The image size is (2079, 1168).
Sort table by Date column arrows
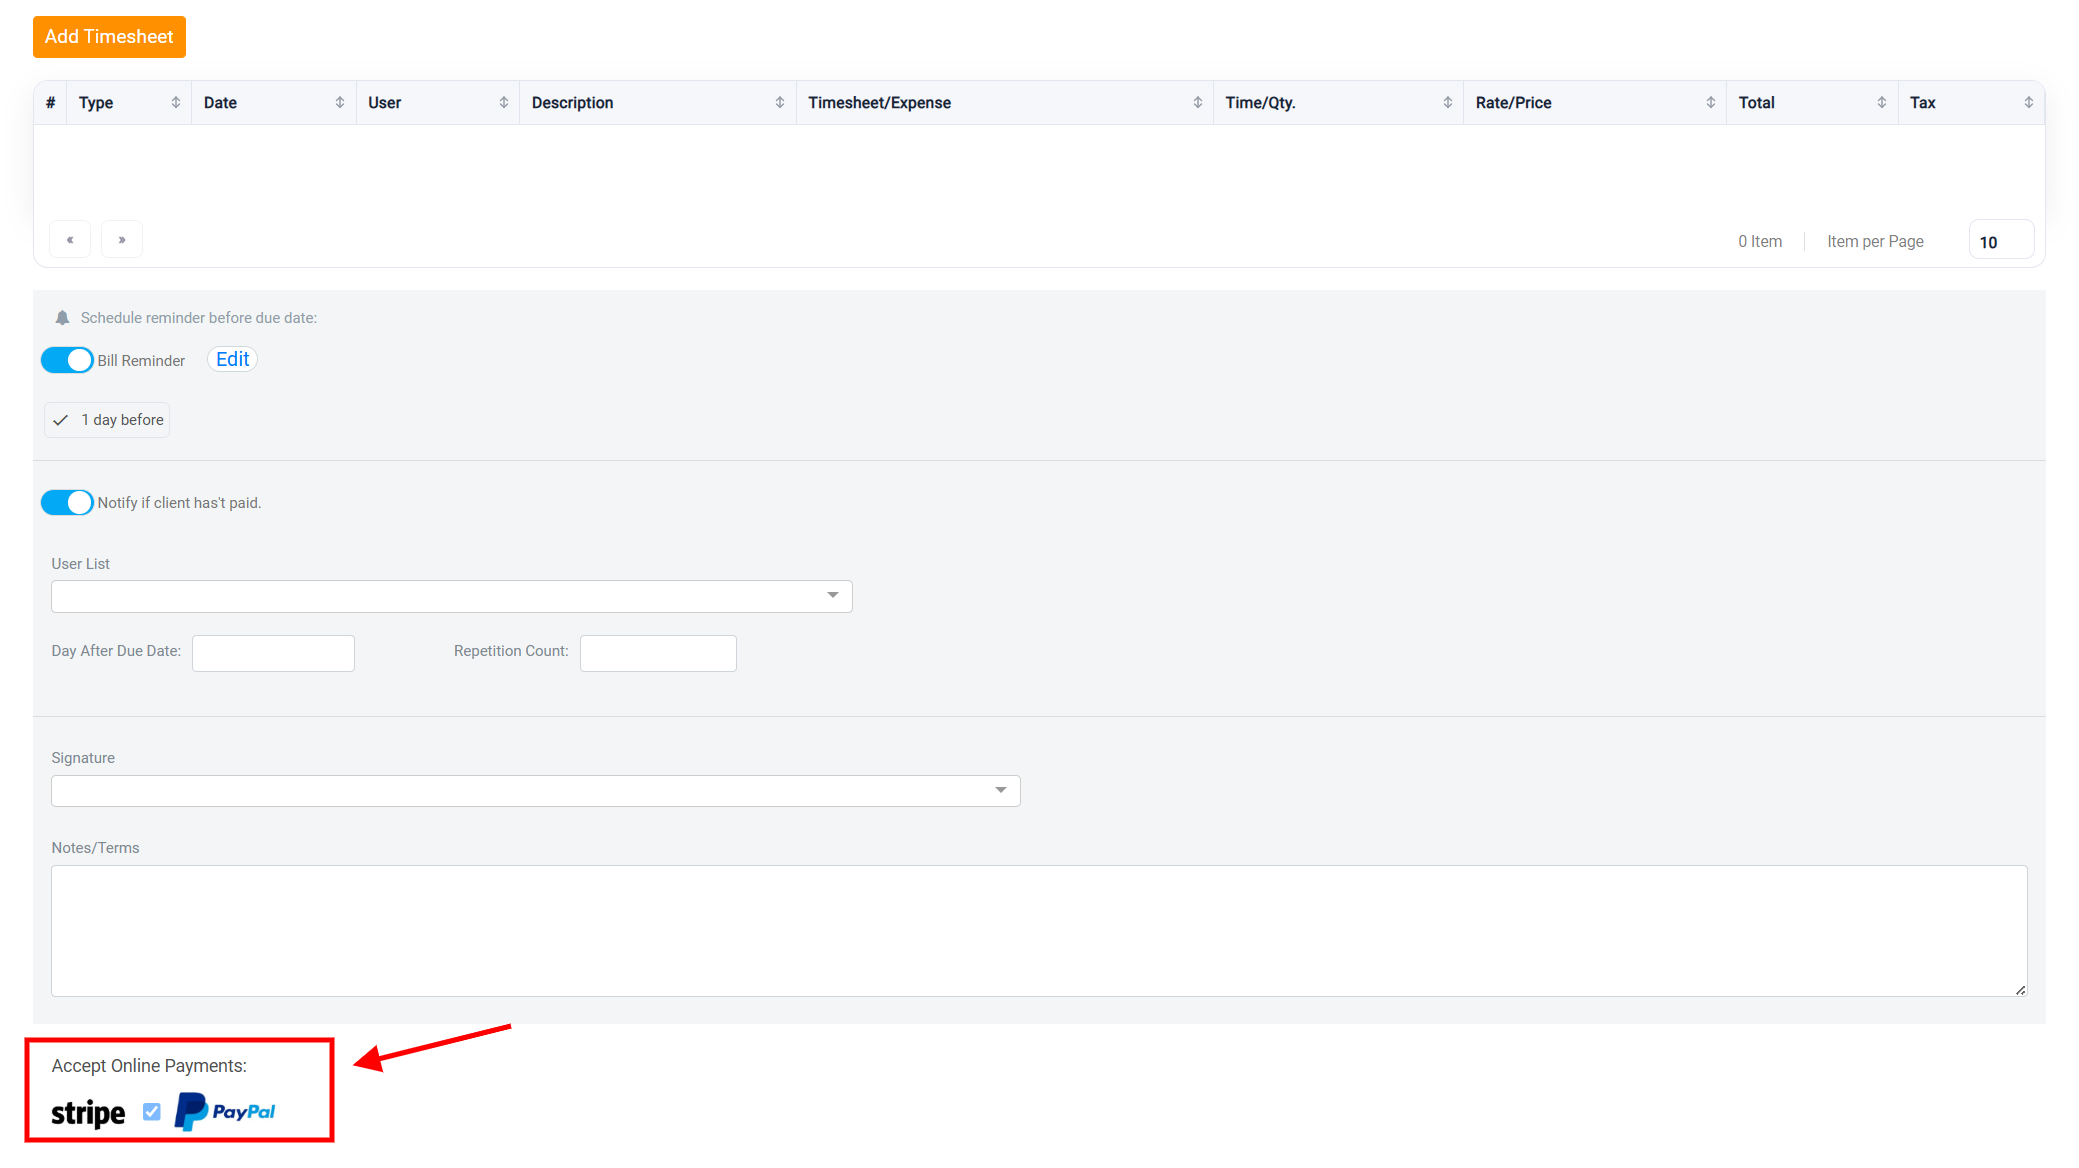(340, 103)
